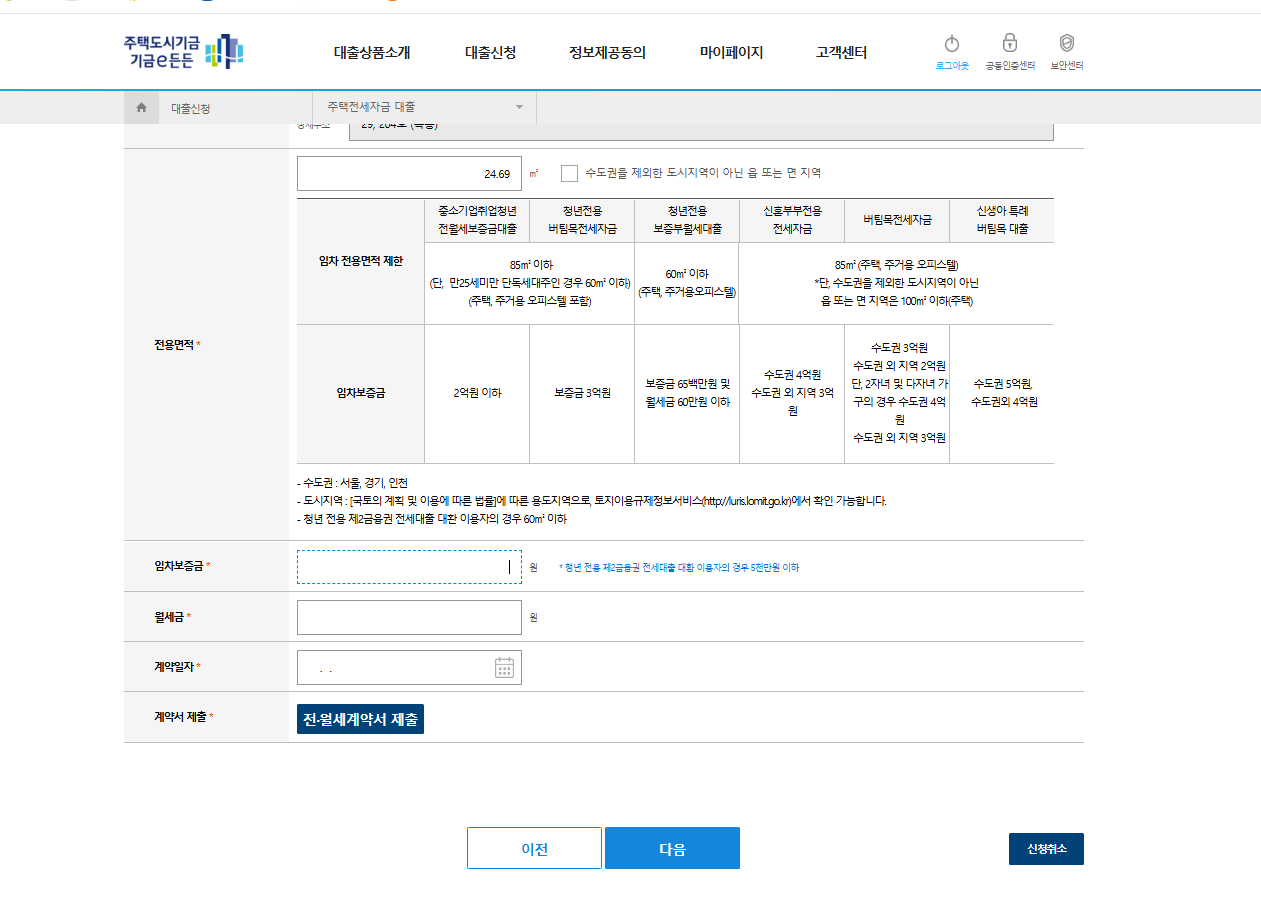Click the 계약일자 date input
1261x915 pixels.
[x=409, y=667]
